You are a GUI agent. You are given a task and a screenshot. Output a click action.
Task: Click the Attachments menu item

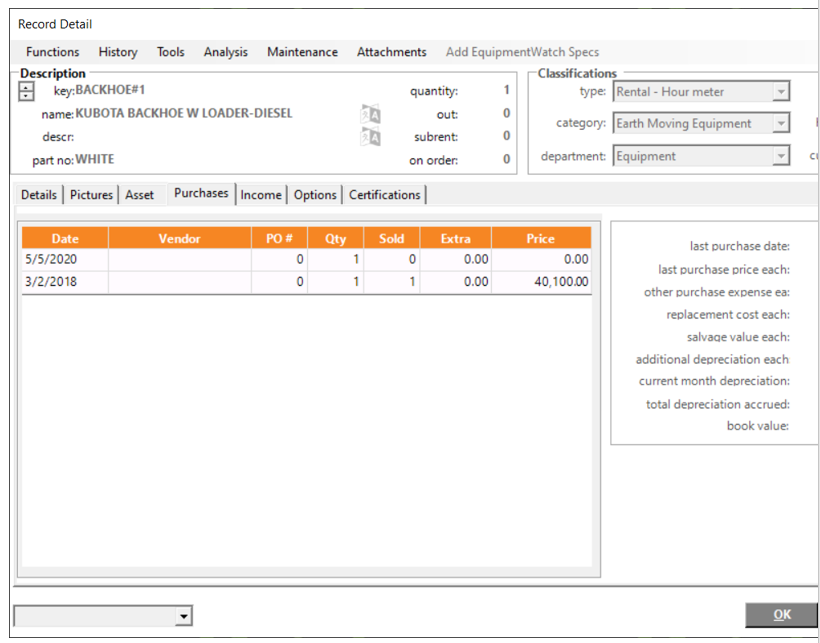click(x=391, y=52)
